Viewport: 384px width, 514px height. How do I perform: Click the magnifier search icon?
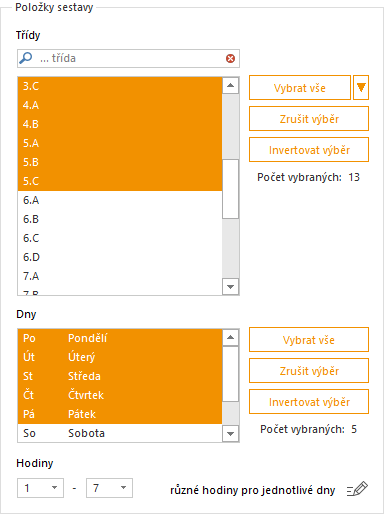click(26, 58)
